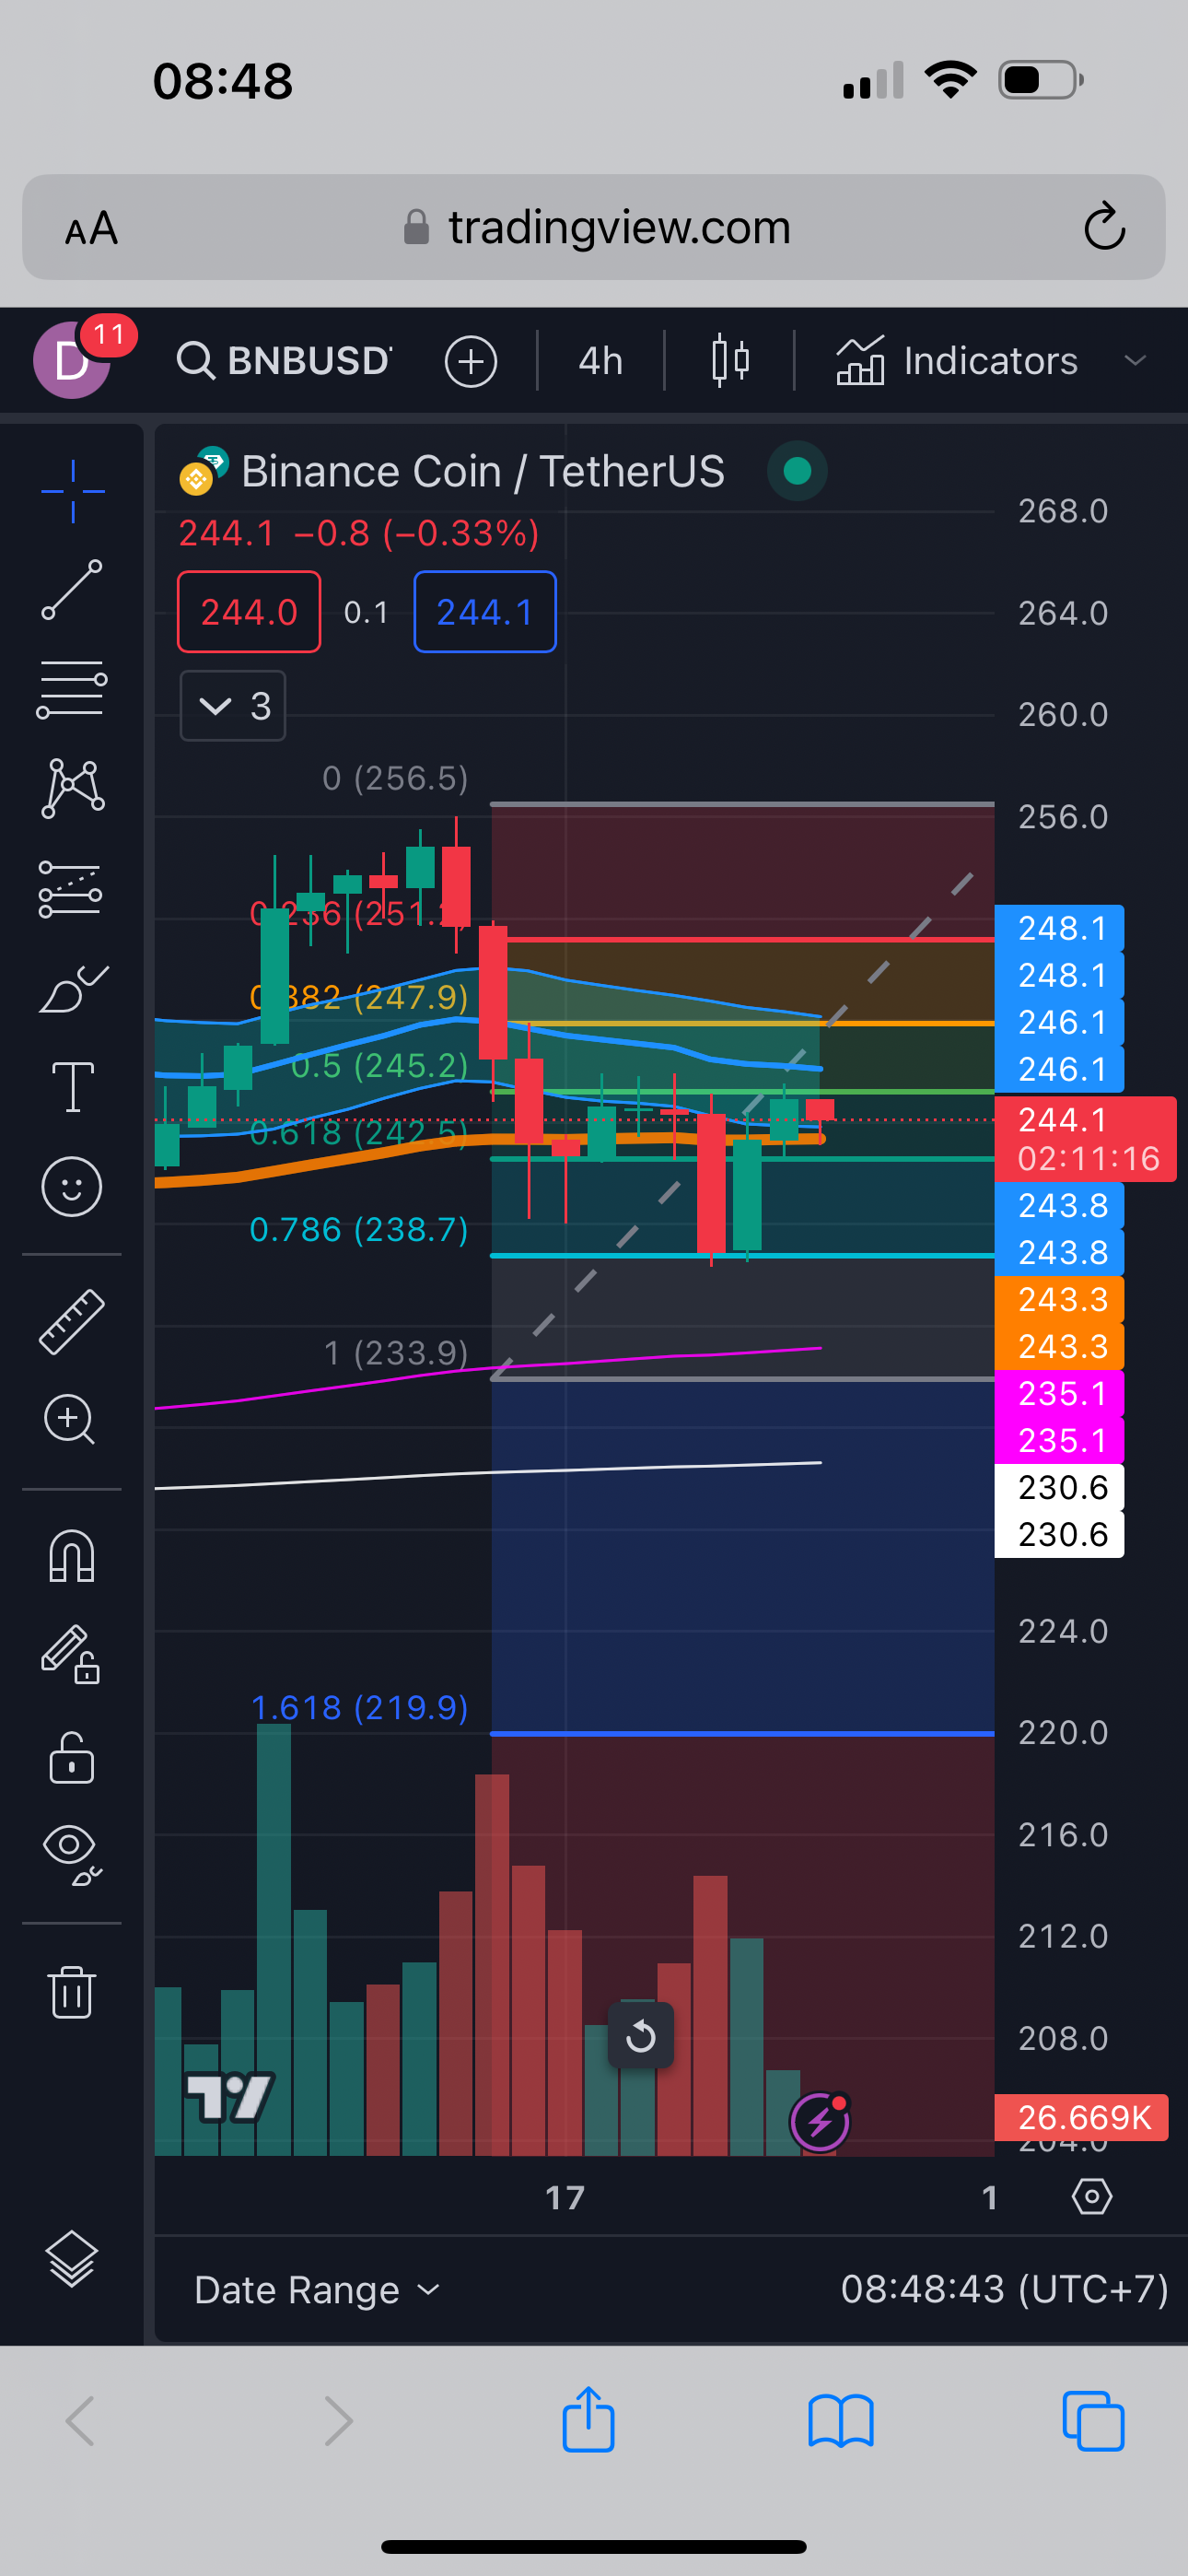Open Safari bookmarks icon
This screenshot has width=1188, height=2576.
[841, 2421]
